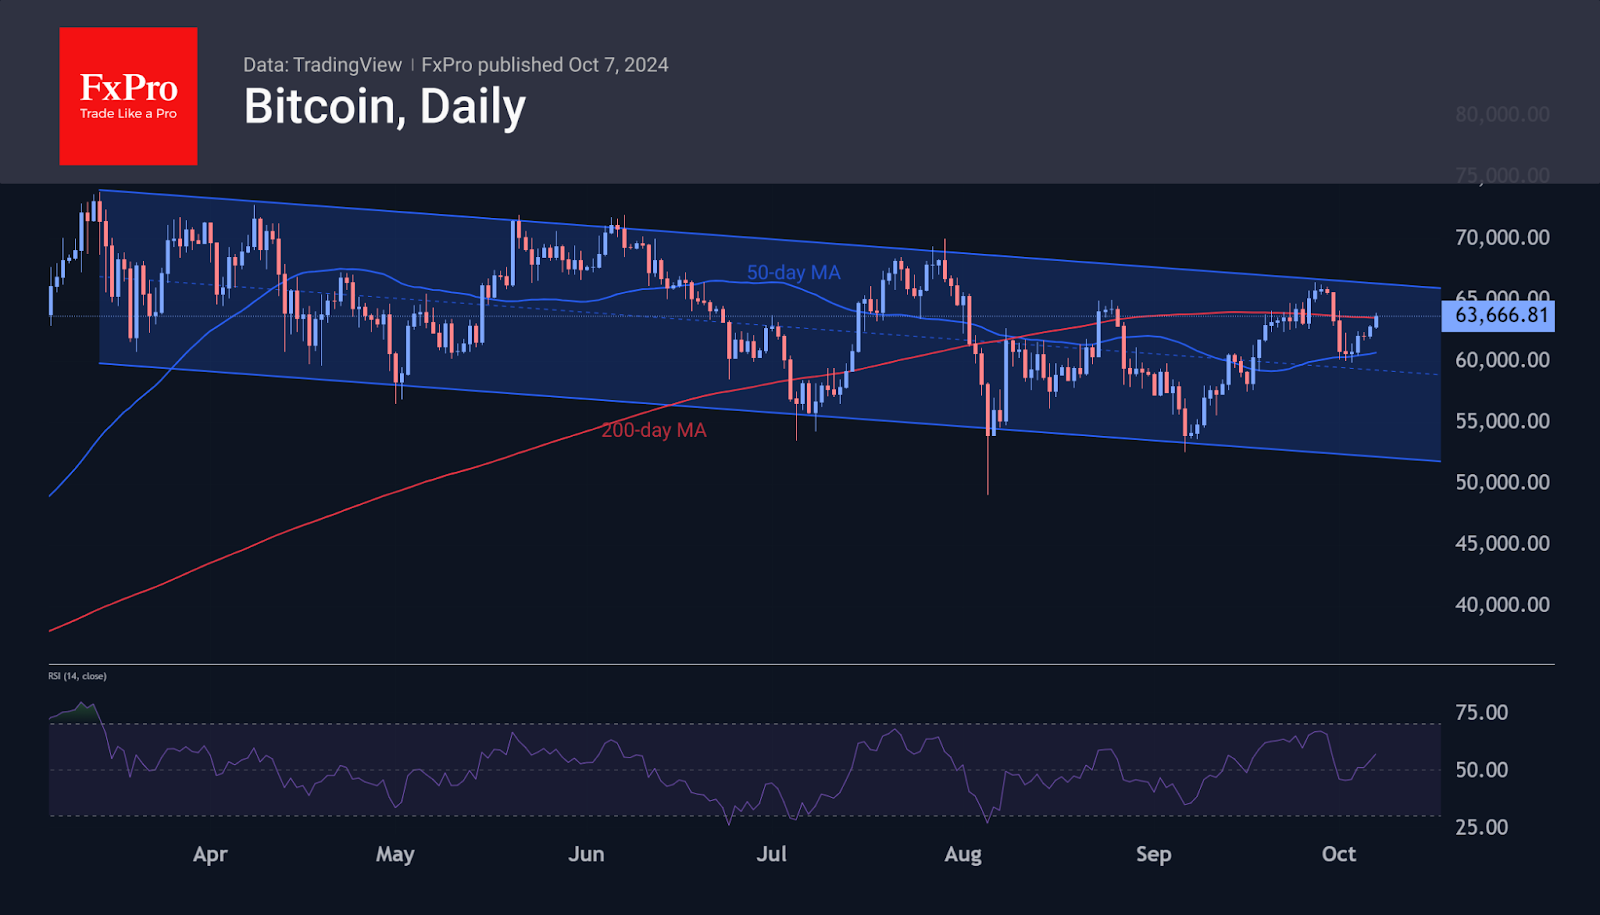Select the 'Bitcoin, Daily' chart title
This screenshot has width=1600, height=915.
point(384,107)
